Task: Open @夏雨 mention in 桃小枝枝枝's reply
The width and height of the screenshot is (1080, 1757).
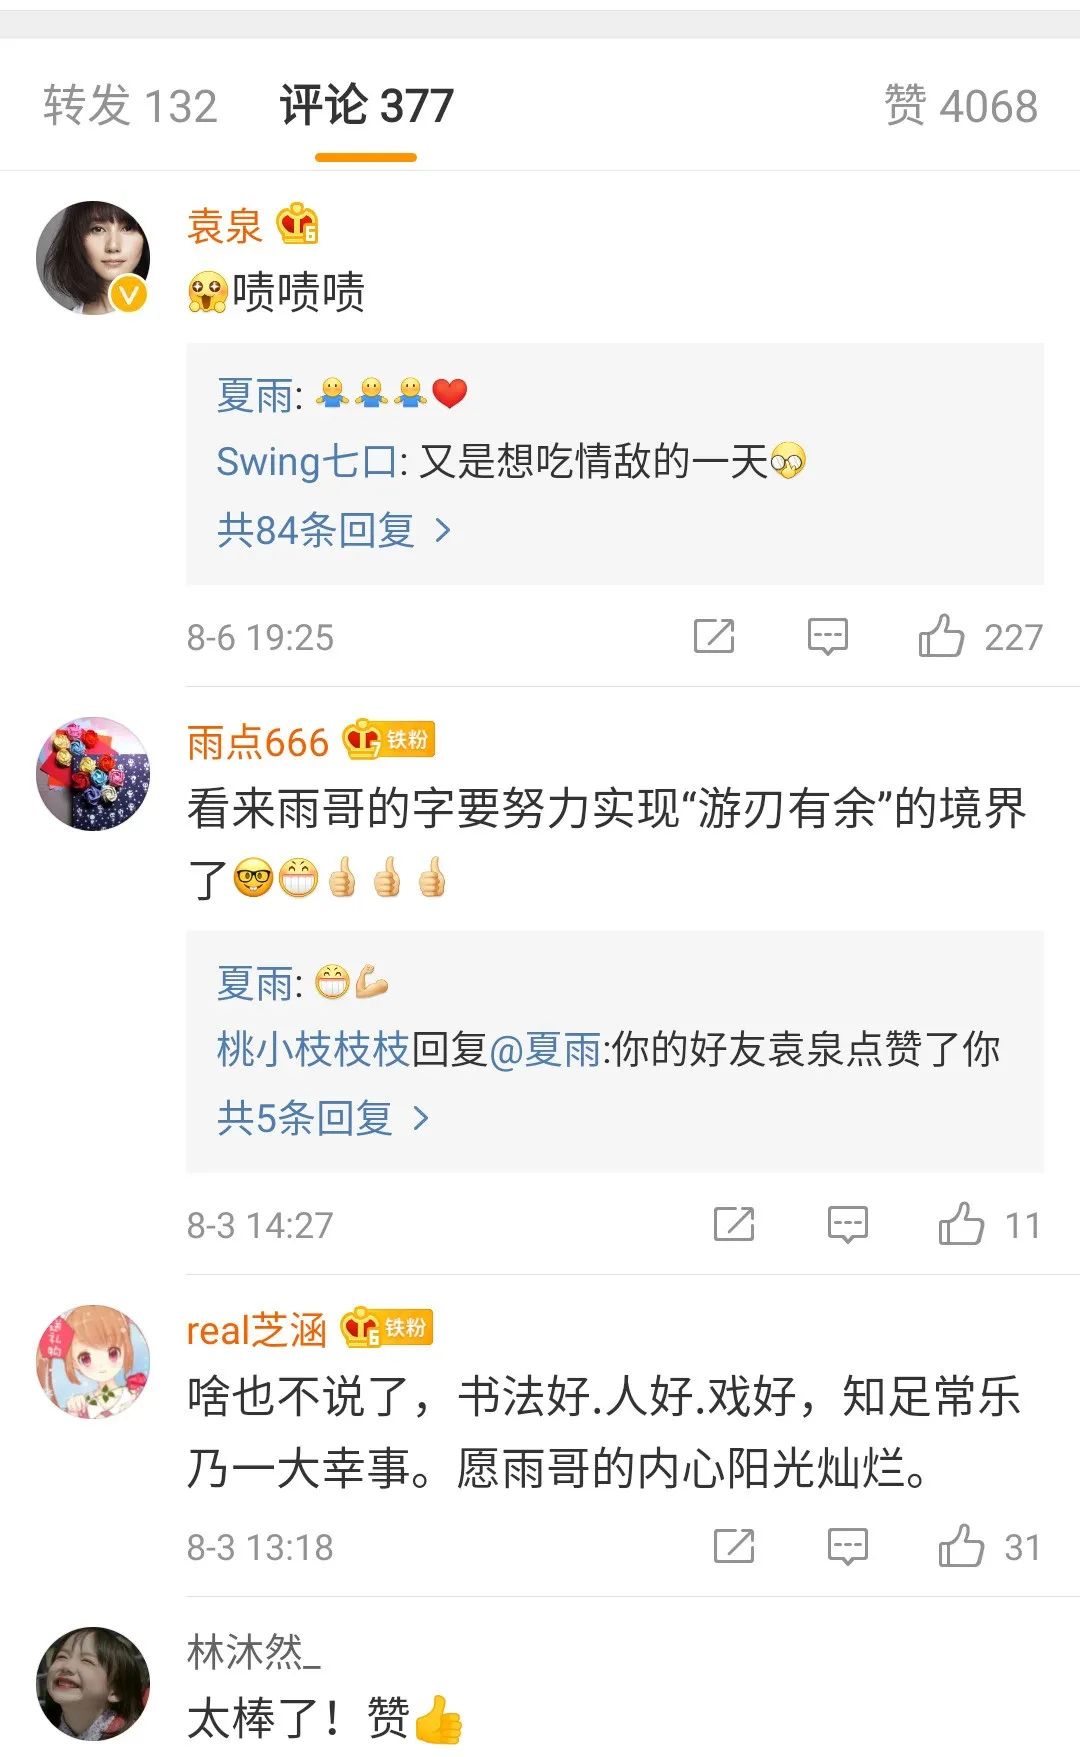Action: (545, 1050)
